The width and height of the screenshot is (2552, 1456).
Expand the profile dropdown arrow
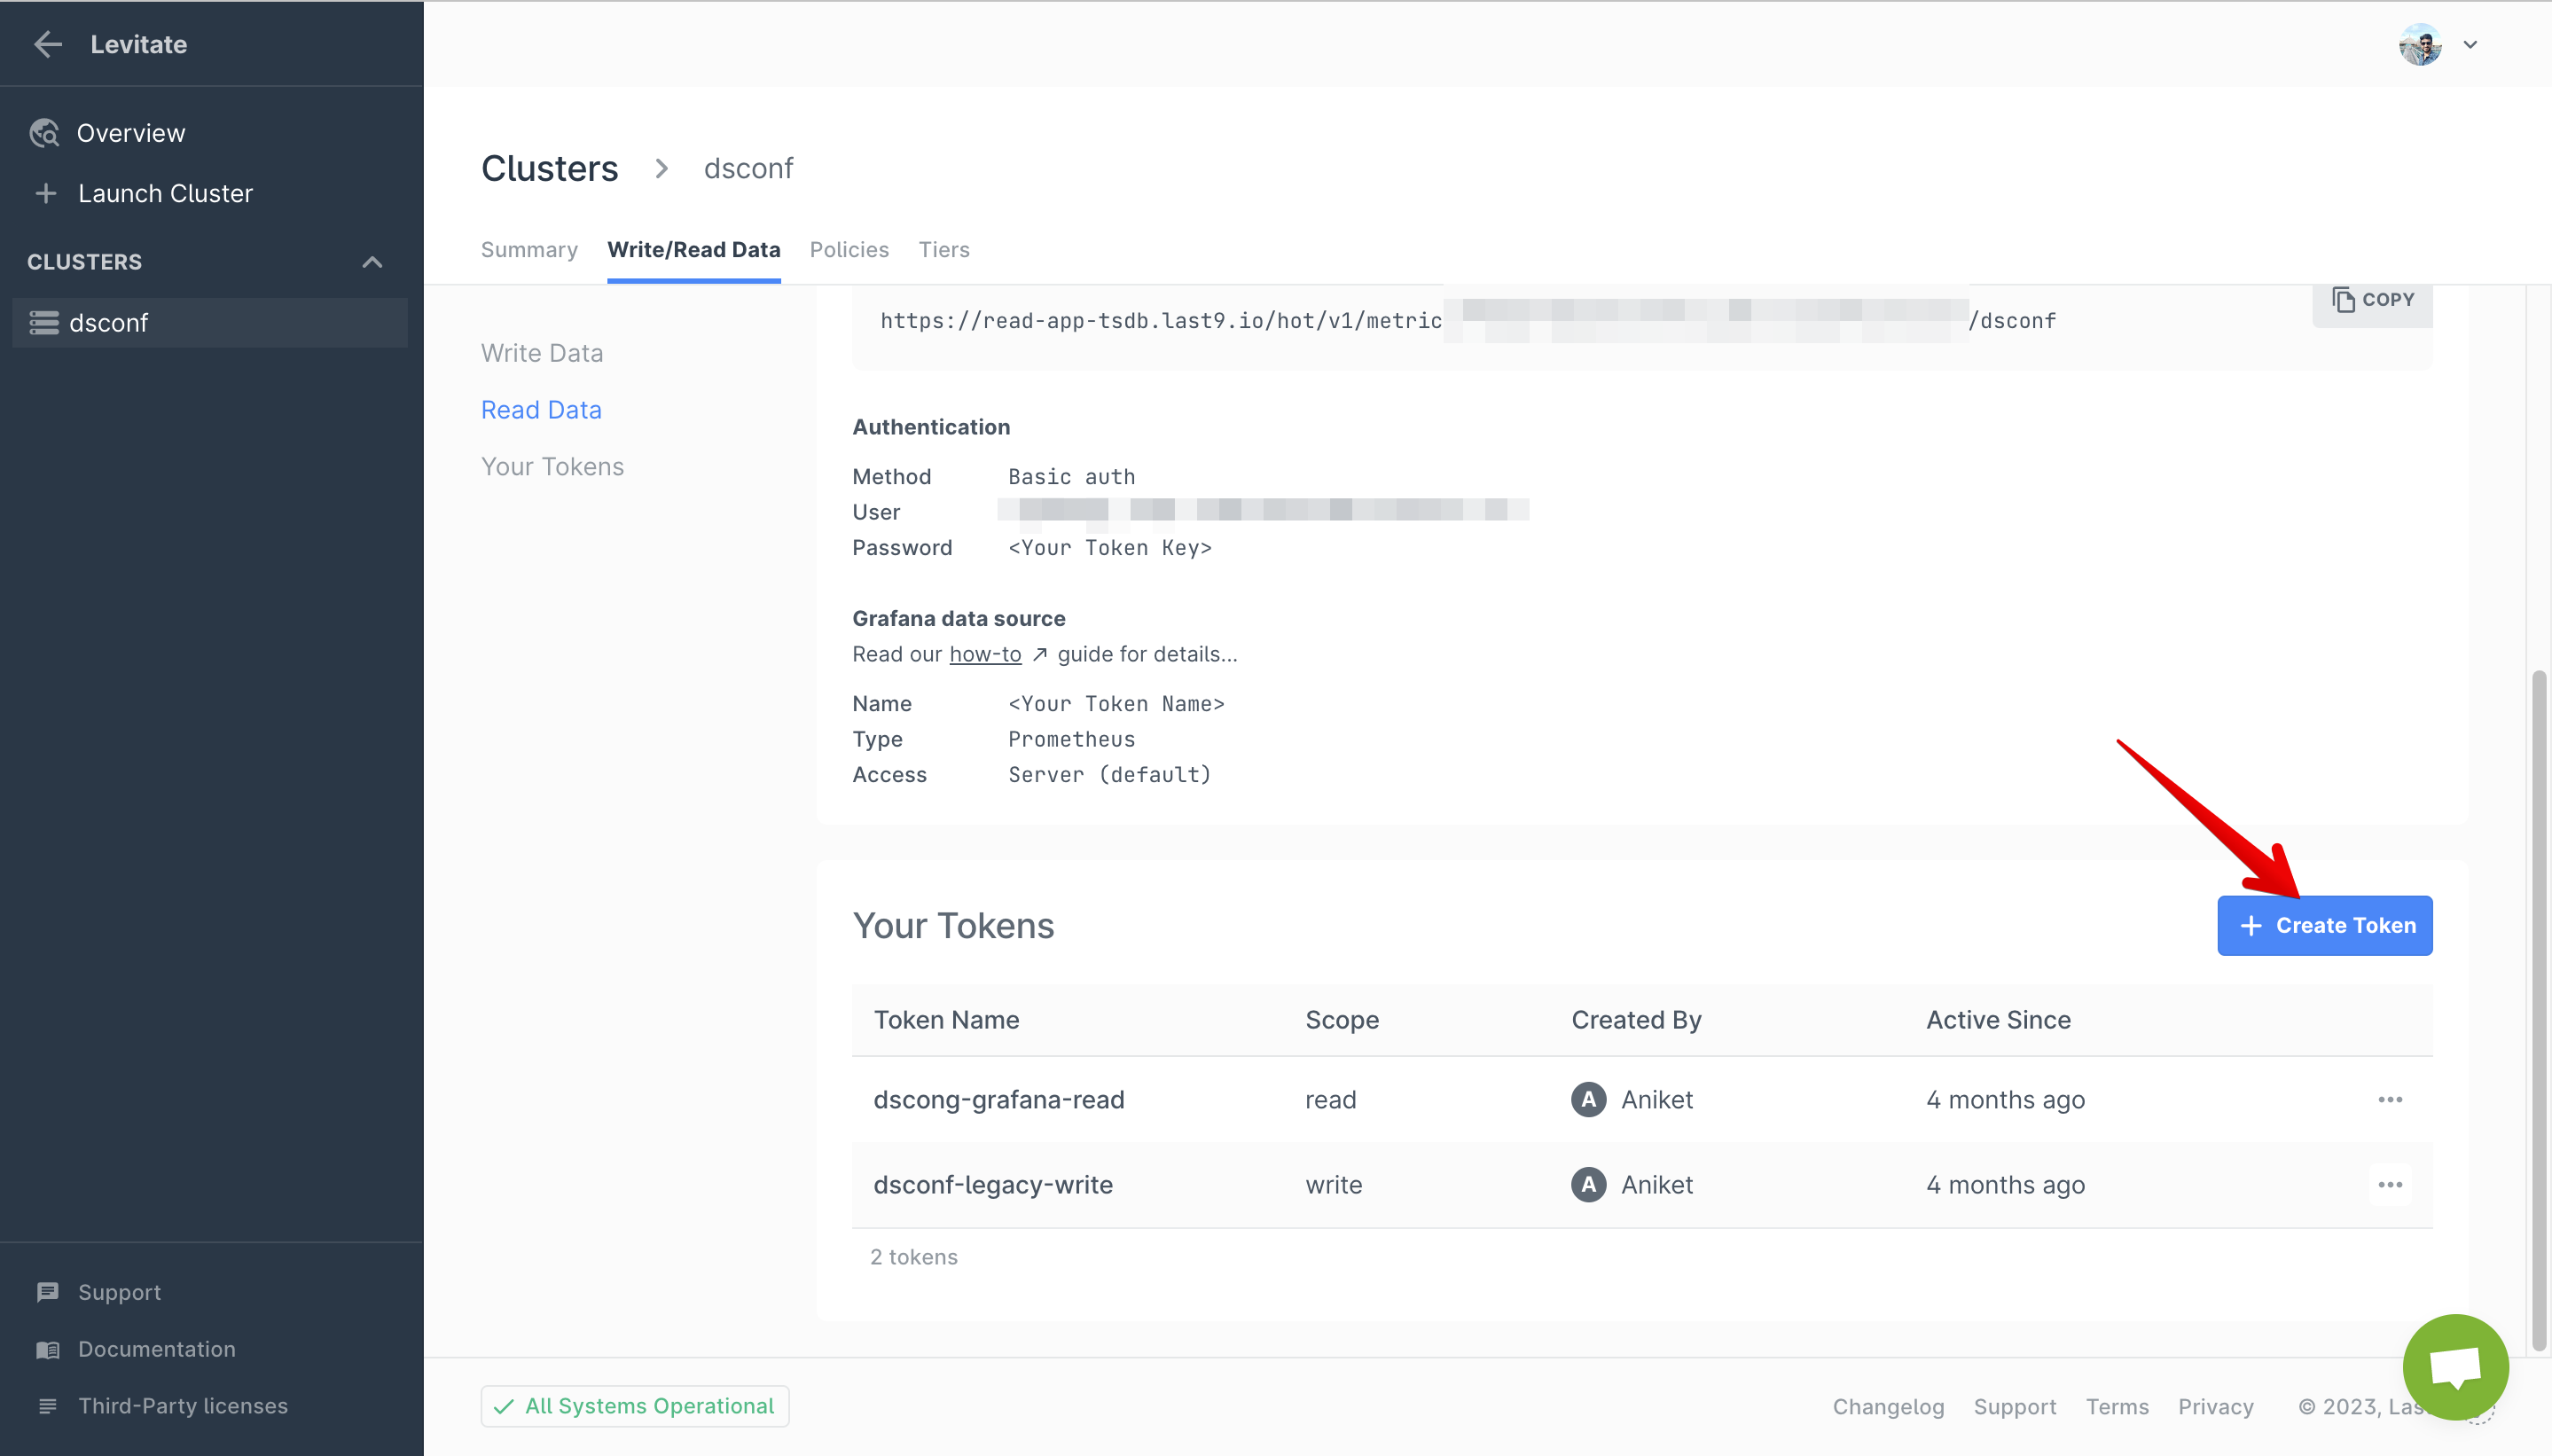(2470, 44)
